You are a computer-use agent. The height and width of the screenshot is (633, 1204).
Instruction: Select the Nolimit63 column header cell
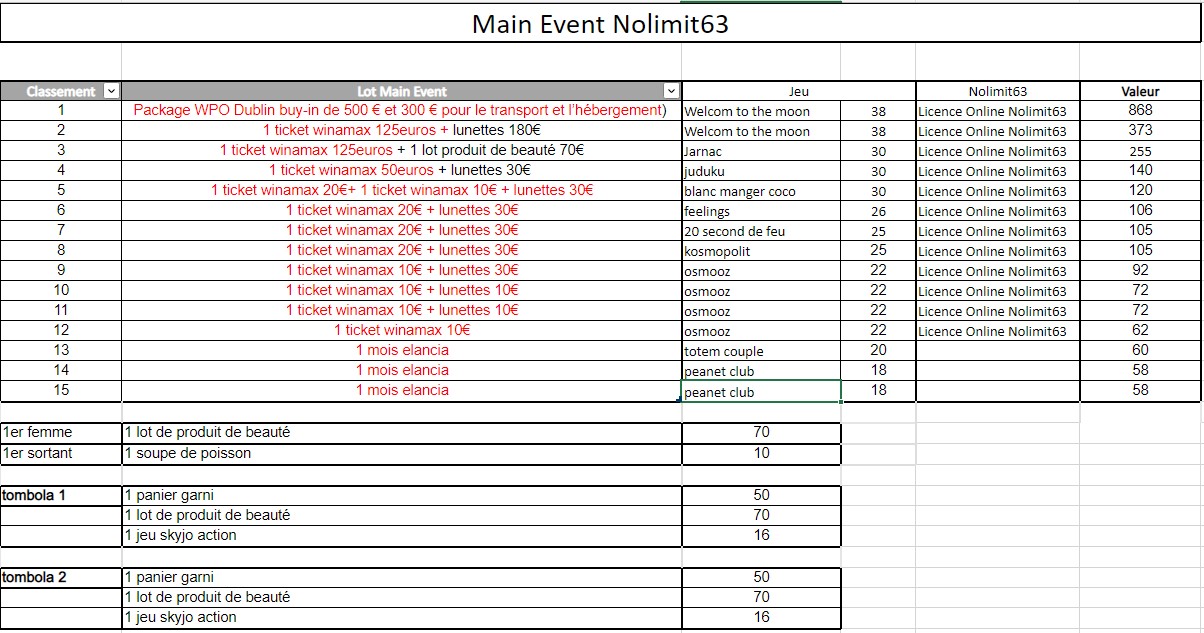point(997,91)
